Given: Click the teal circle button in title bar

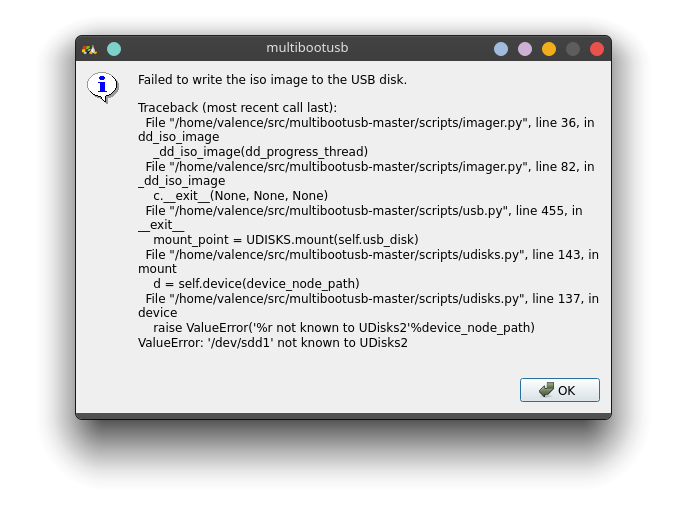Looking at the screenshot, I should (114, 49).
